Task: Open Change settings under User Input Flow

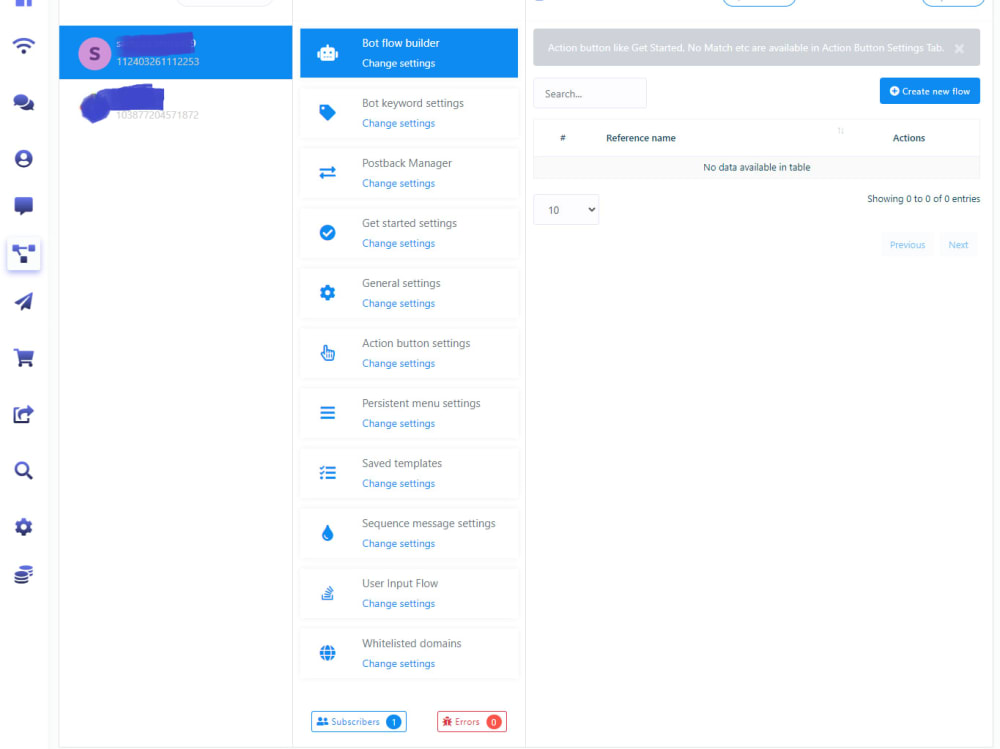Action: pos(398,603)
